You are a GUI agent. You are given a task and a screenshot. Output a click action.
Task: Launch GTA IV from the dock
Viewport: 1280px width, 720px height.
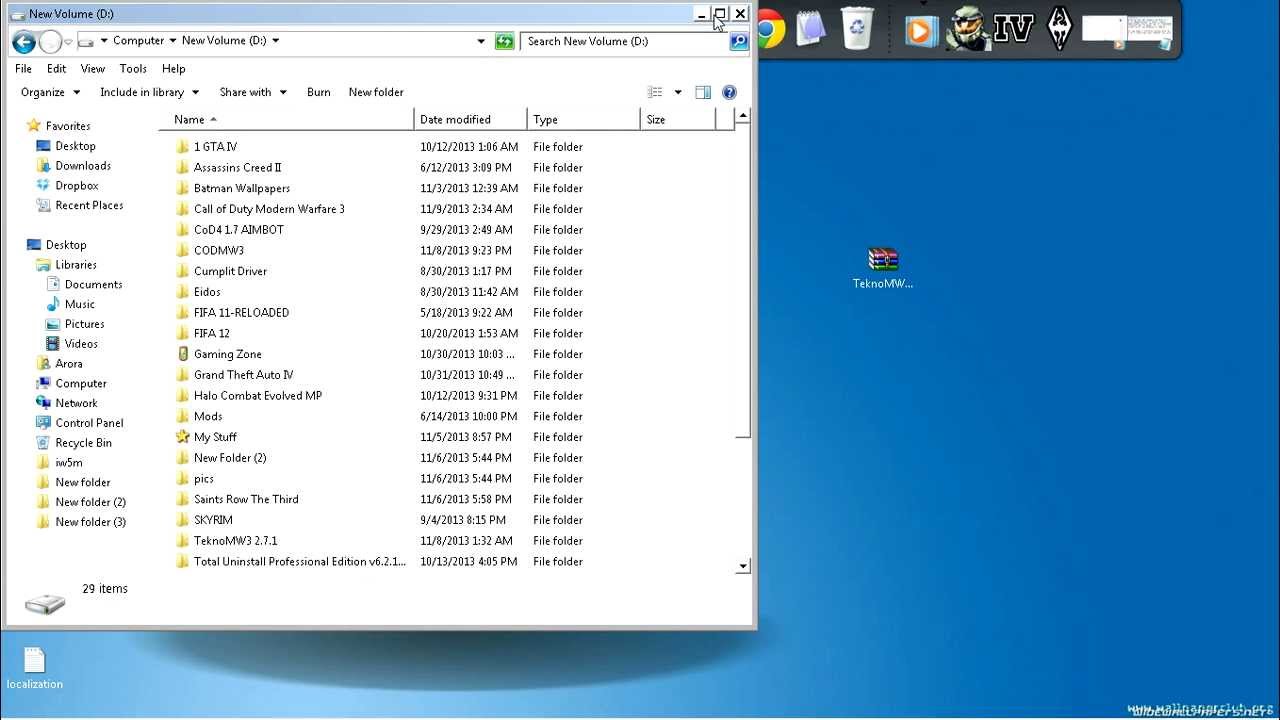click(1013, 28)
